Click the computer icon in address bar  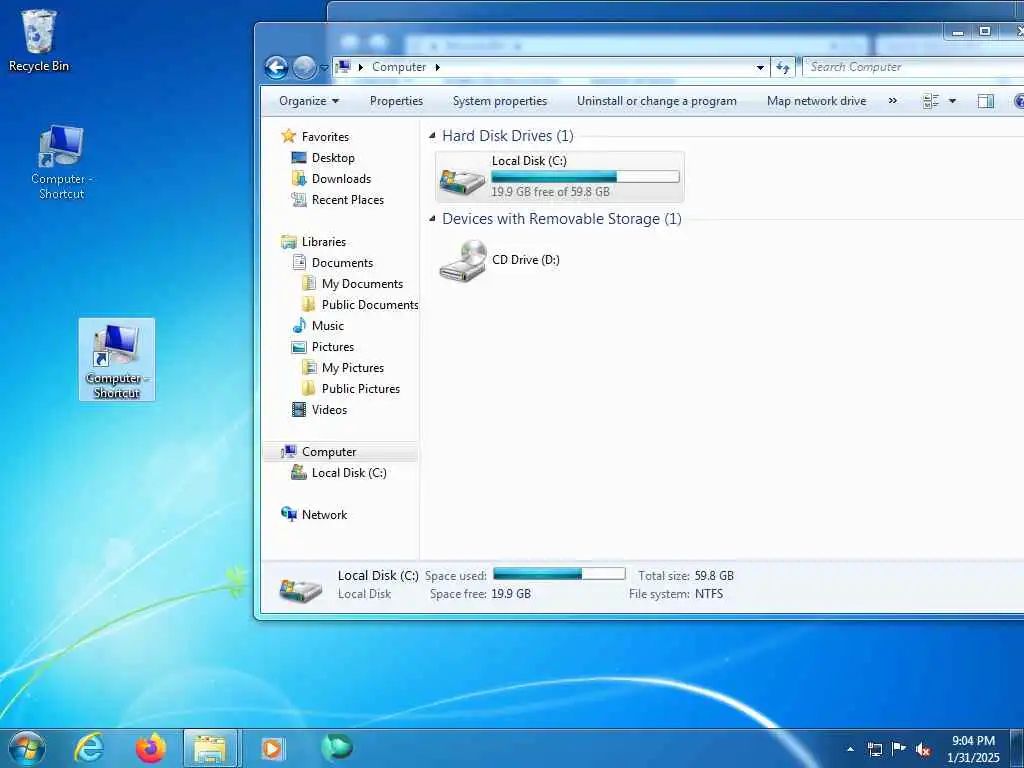point(344,67)
